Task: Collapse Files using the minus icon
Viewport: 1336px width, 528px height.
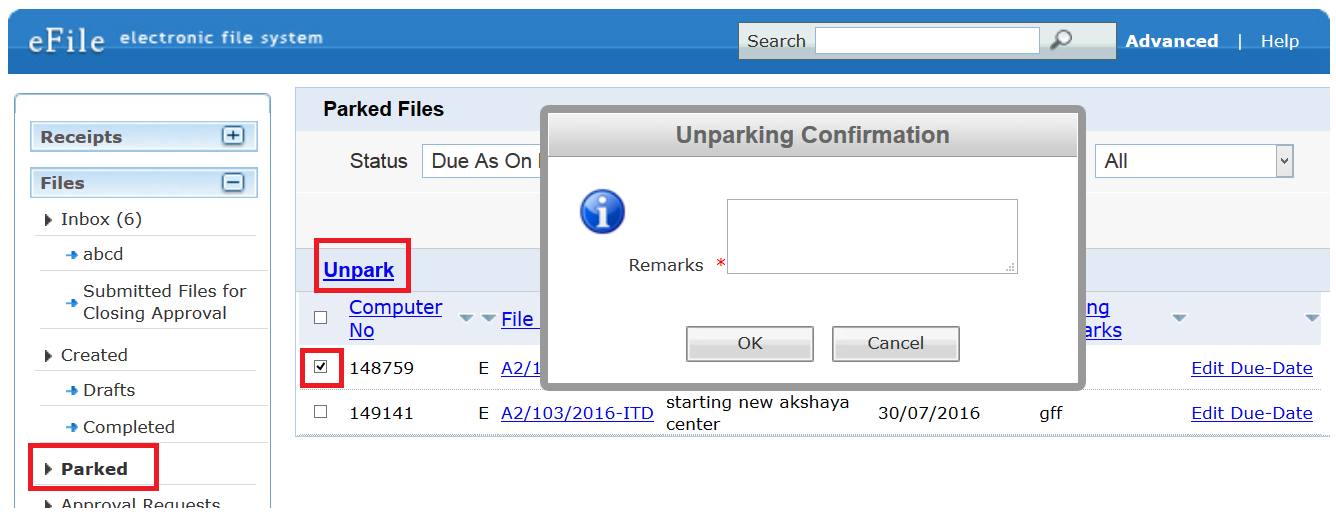Action: [x=233, y=182]
